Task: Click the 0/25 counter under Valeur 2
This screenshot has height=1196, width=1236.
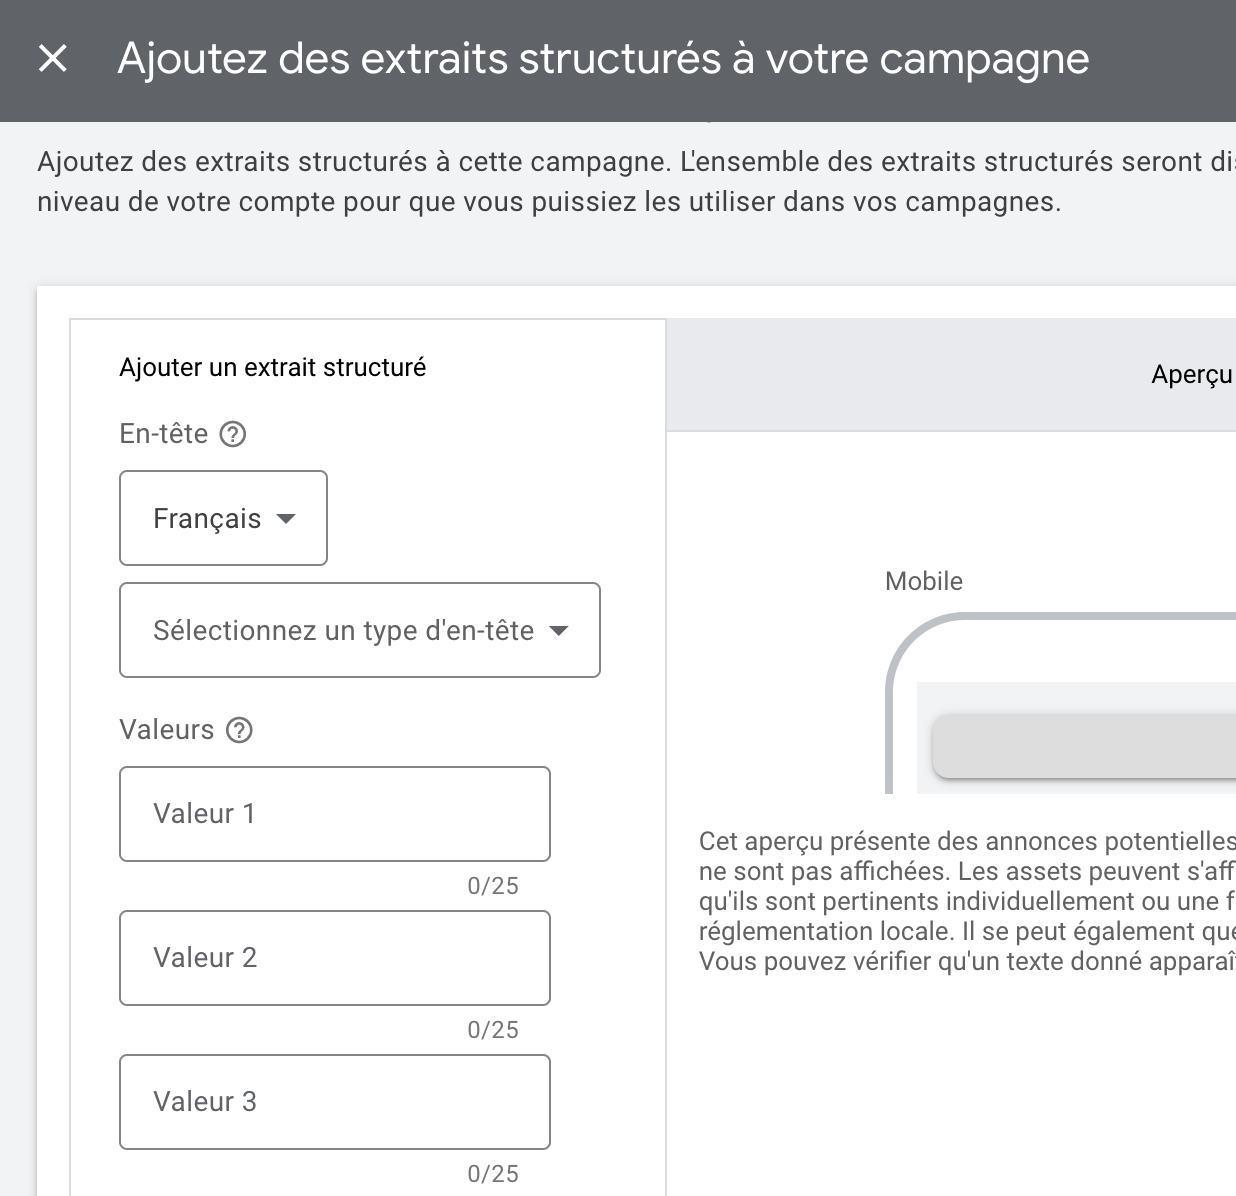Action: click(493, 1030)
